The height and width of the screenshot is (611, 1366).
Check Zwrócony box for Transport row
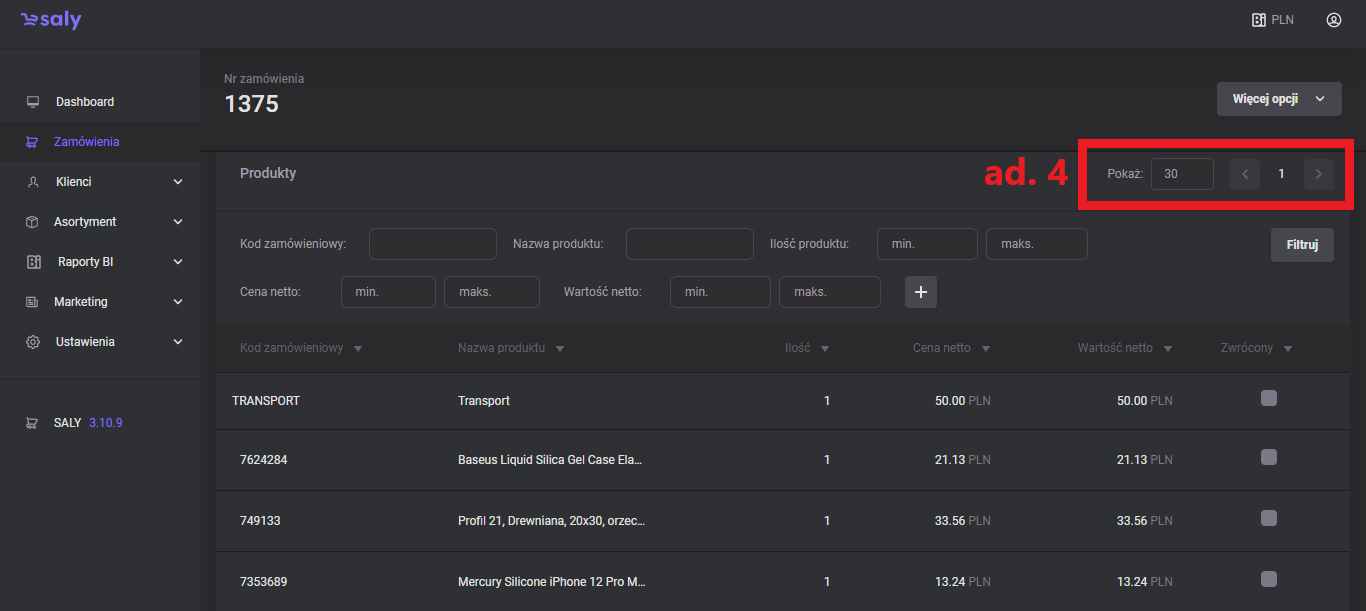1269,399
